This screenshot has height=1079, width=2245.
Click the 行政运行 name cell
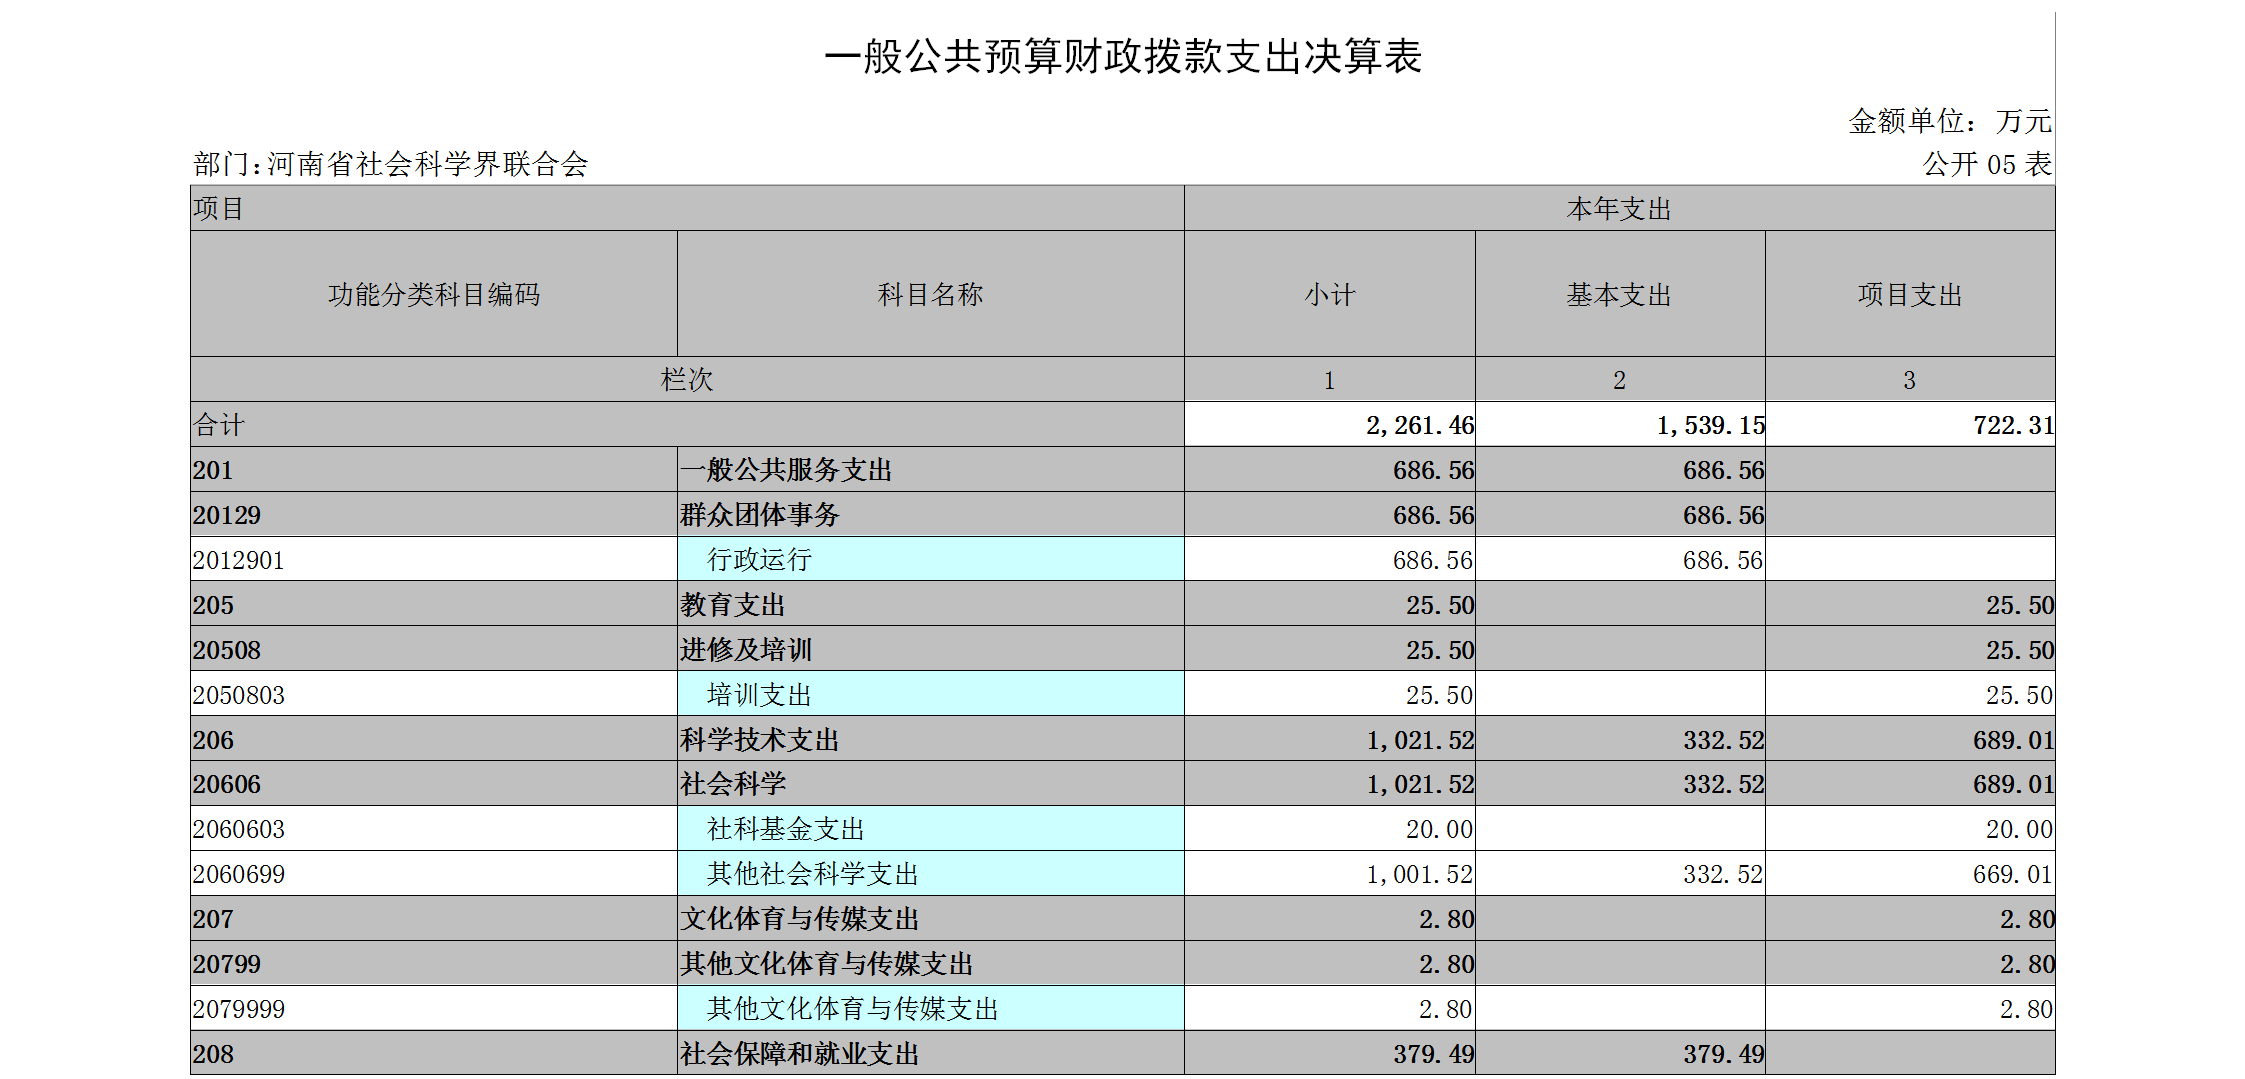point(931,559)
